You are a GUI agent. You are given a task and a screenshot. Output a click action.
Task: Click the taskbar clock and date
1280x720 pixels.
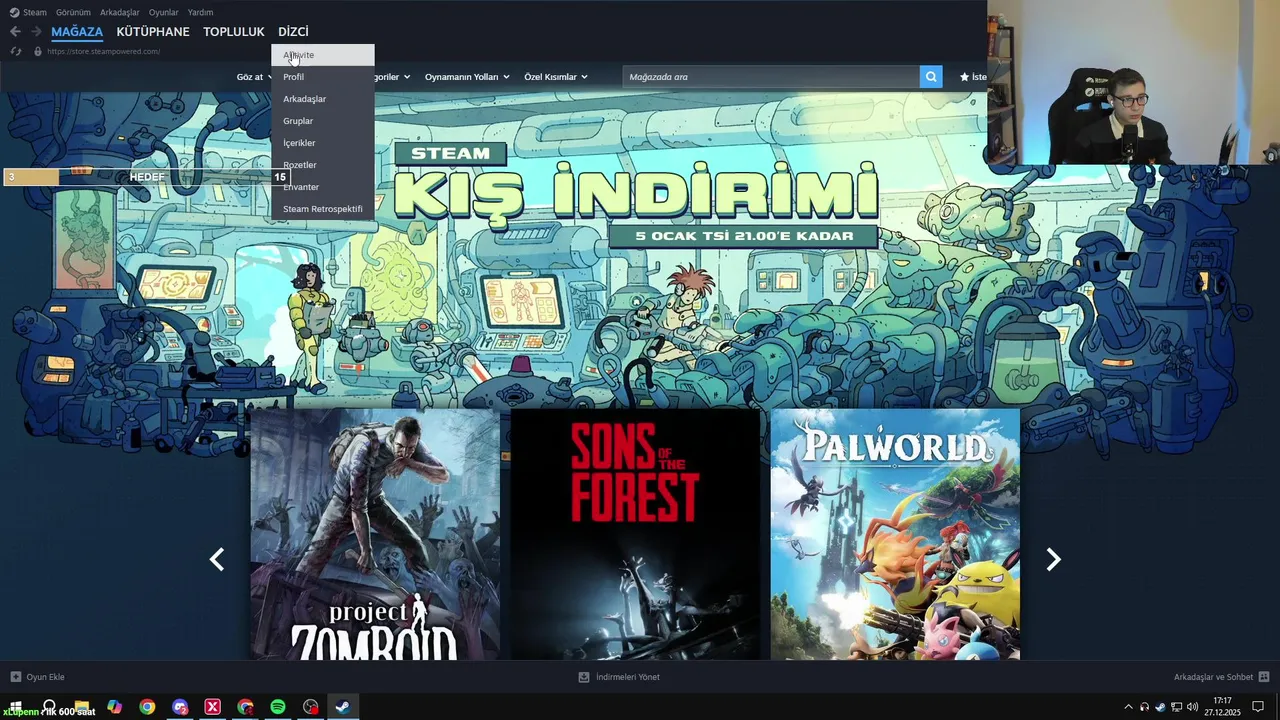tap(1222, 707)
